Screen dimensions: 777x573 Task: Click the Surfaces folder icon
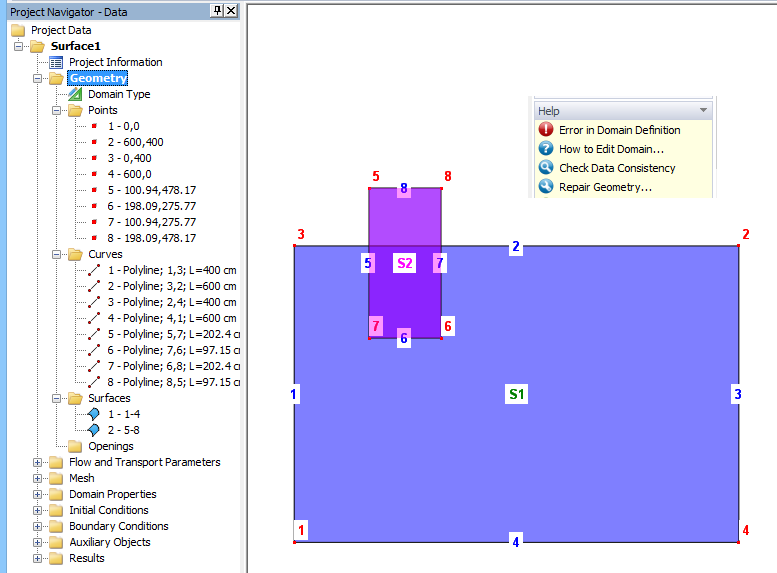[75, 398]
